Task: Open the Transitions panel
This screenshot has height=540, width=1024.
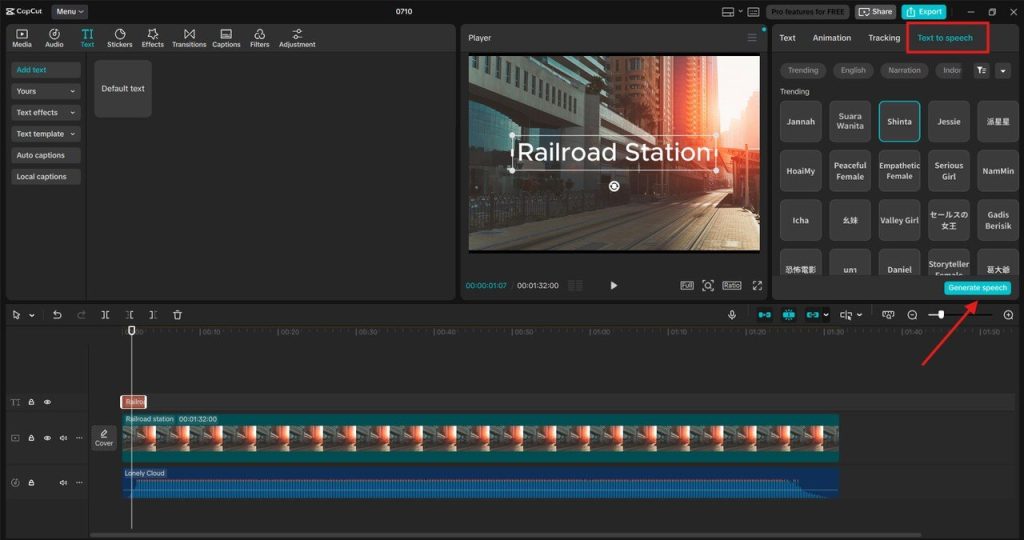Action: pos(189,38)
